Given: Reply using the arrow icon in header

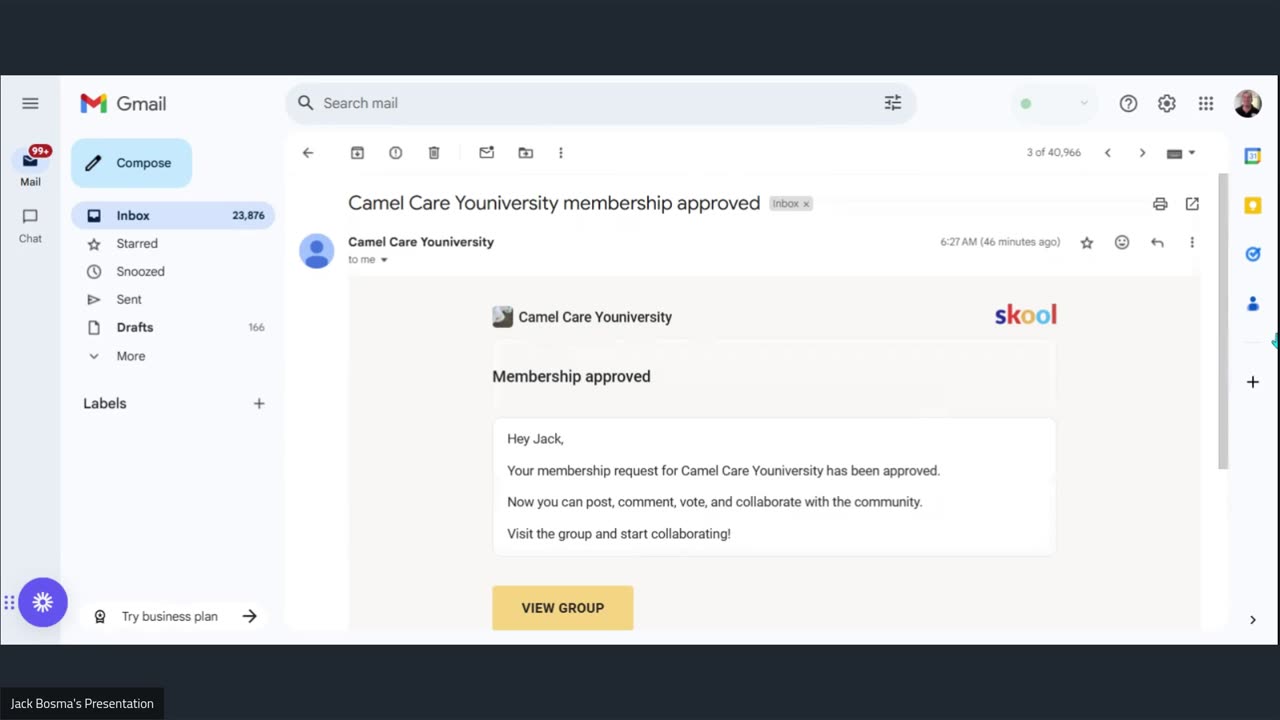Looking at the screenshot, I should (1157, 242).
